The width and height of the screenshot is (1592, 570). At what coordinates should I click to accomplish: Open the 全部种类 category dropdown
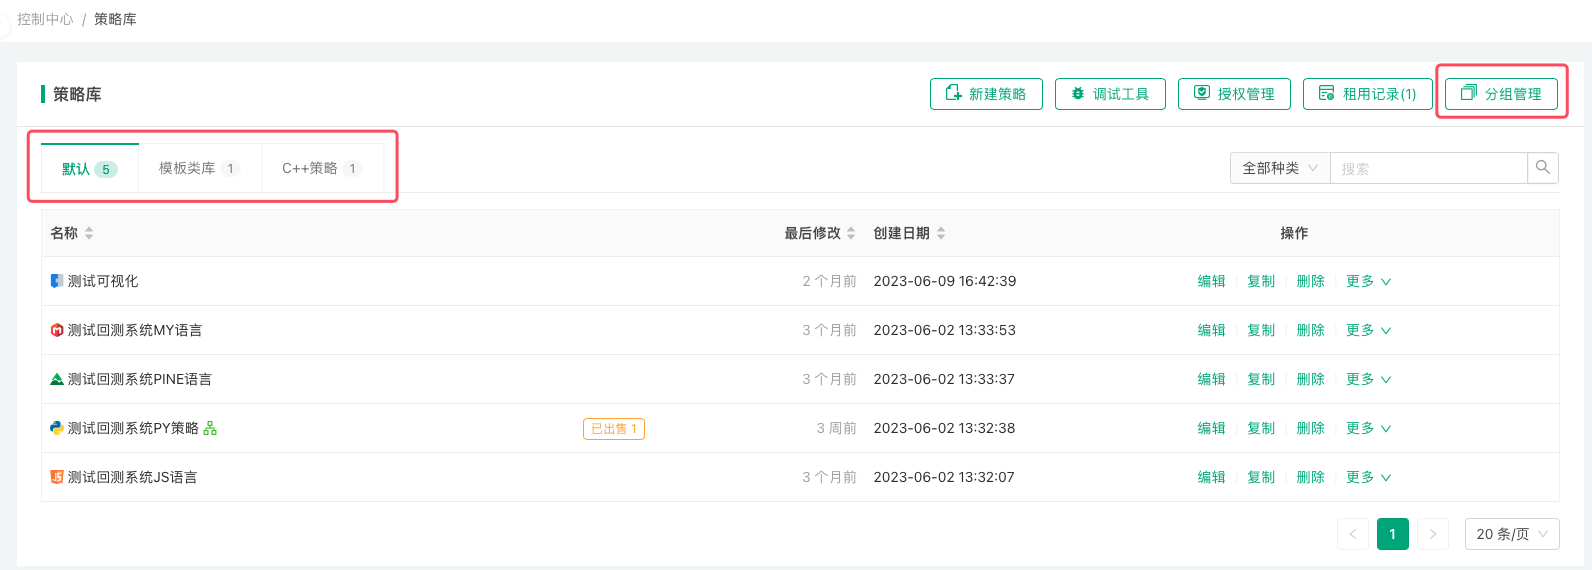tap(1279, 168)
